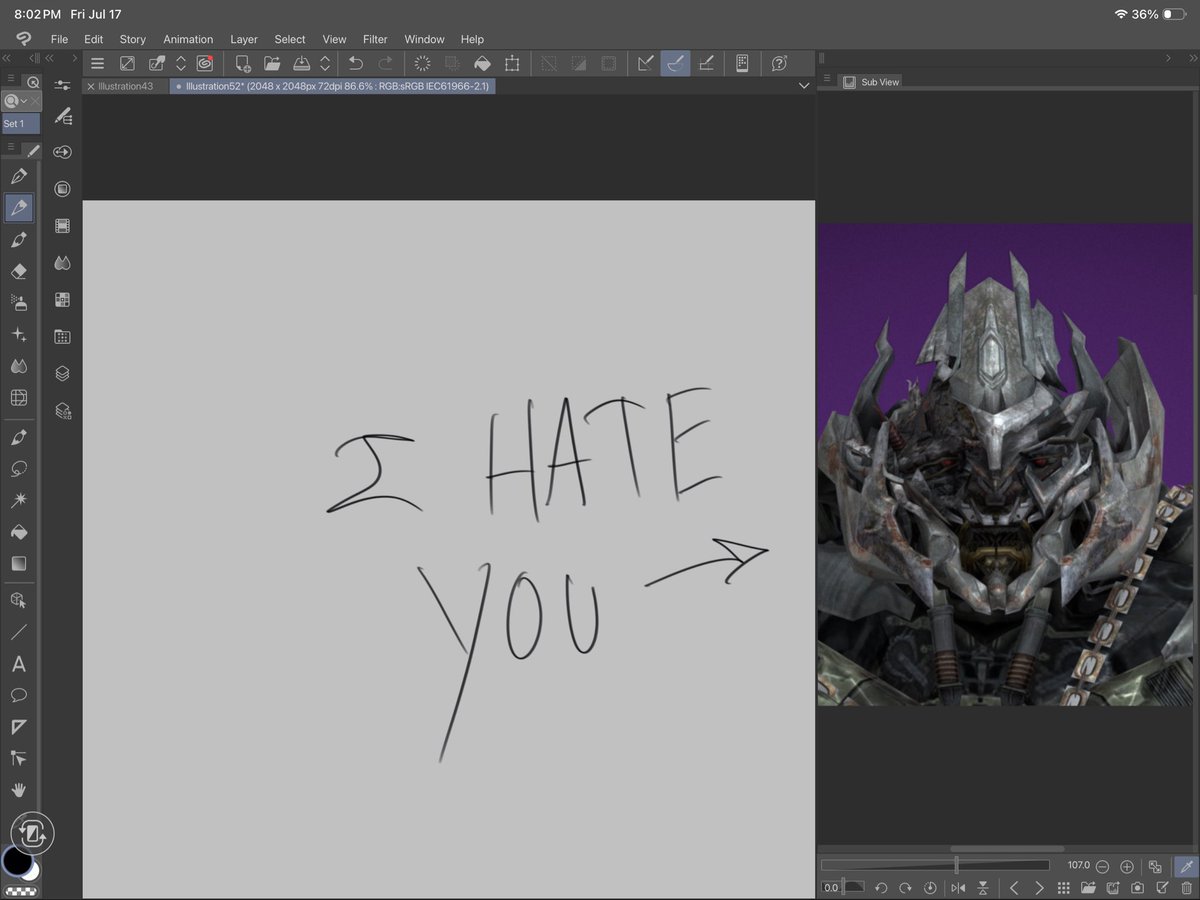Create a new canvas file

243,63
